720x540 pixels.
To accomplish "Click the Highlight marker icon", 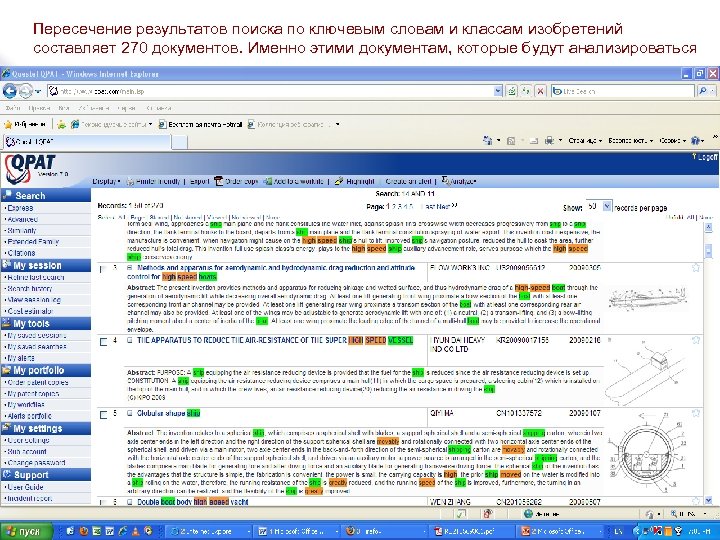I will pyautogui.click(x=339, y=181).
